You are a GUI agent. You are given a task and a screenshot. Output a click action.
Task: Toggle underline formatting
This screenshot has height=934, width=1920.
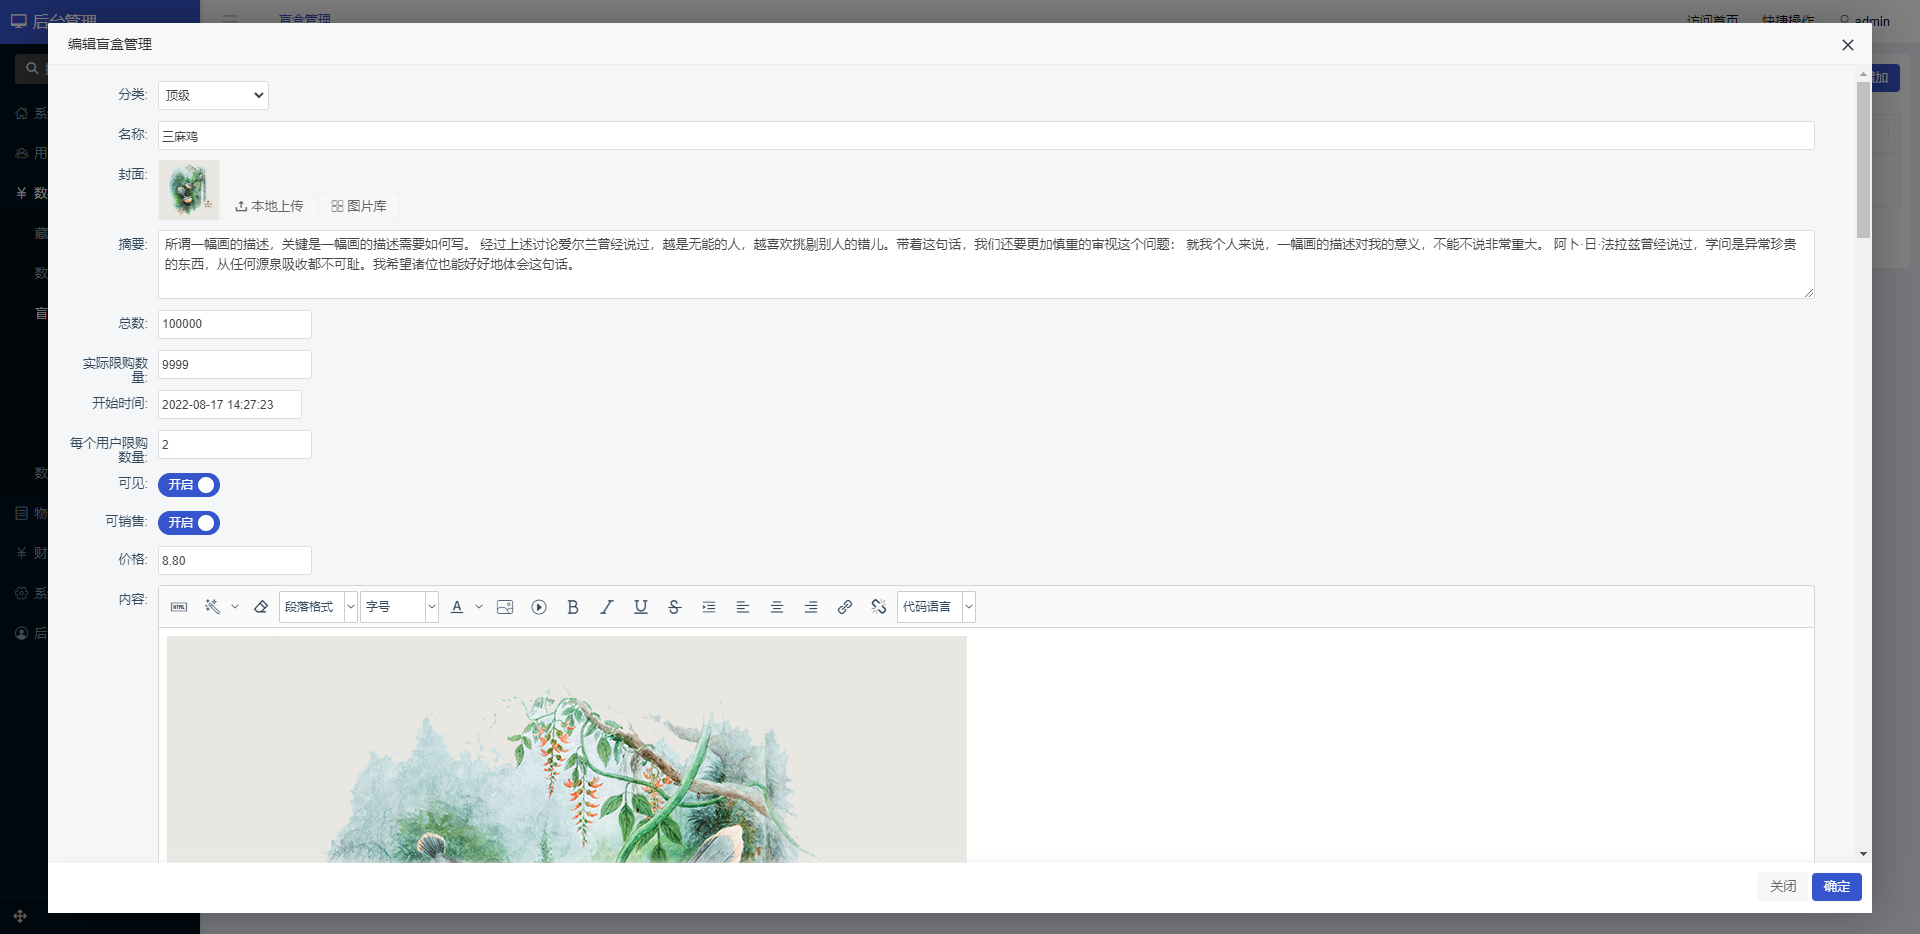(x=641, y=607)
